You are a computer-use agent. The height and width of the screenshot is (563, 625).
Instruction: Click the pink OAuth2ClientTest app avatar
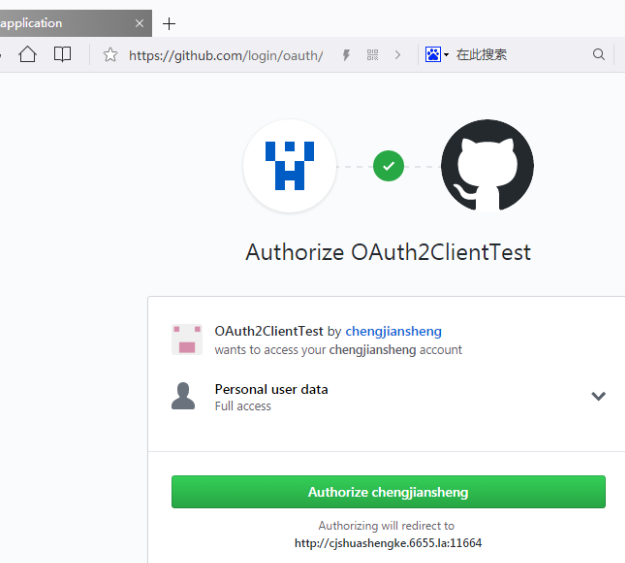[x=187, y=340]
